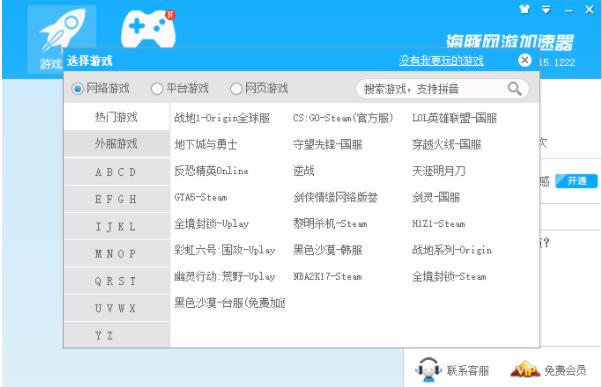Click the VIP 免费会员 badge icon
Image resolution: width=602 pixels, height=387 pixels.
point(525,369)
